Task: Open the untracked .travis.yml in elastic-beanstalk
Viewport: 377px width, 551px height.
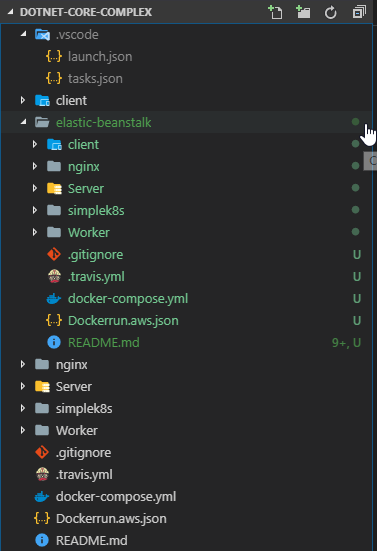Action: coord(96,277)
